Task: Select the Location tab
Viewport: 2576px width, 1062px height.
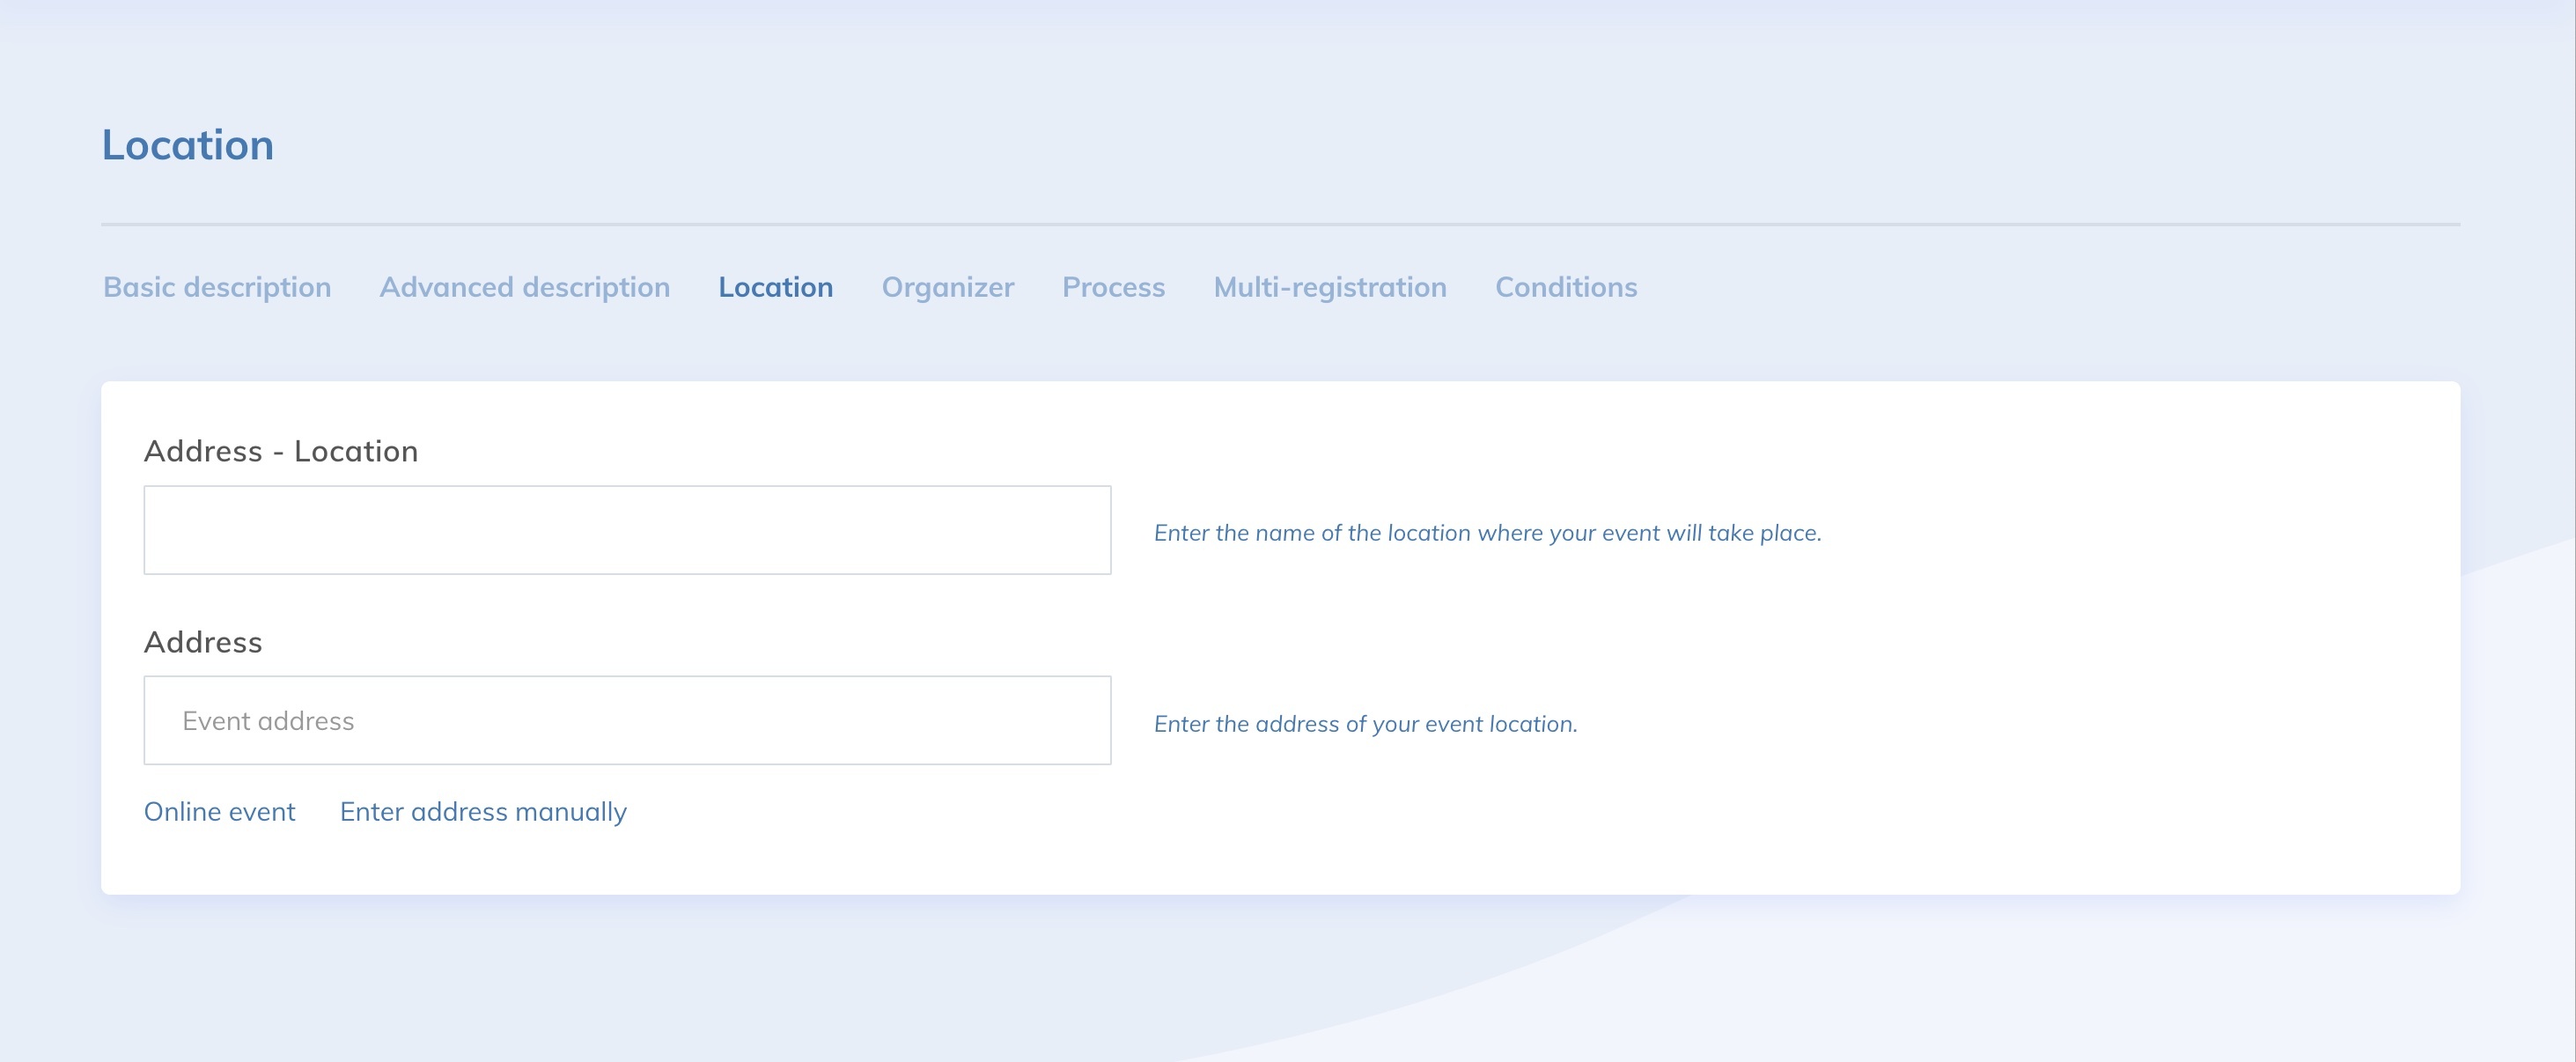Action: (775, 287)
